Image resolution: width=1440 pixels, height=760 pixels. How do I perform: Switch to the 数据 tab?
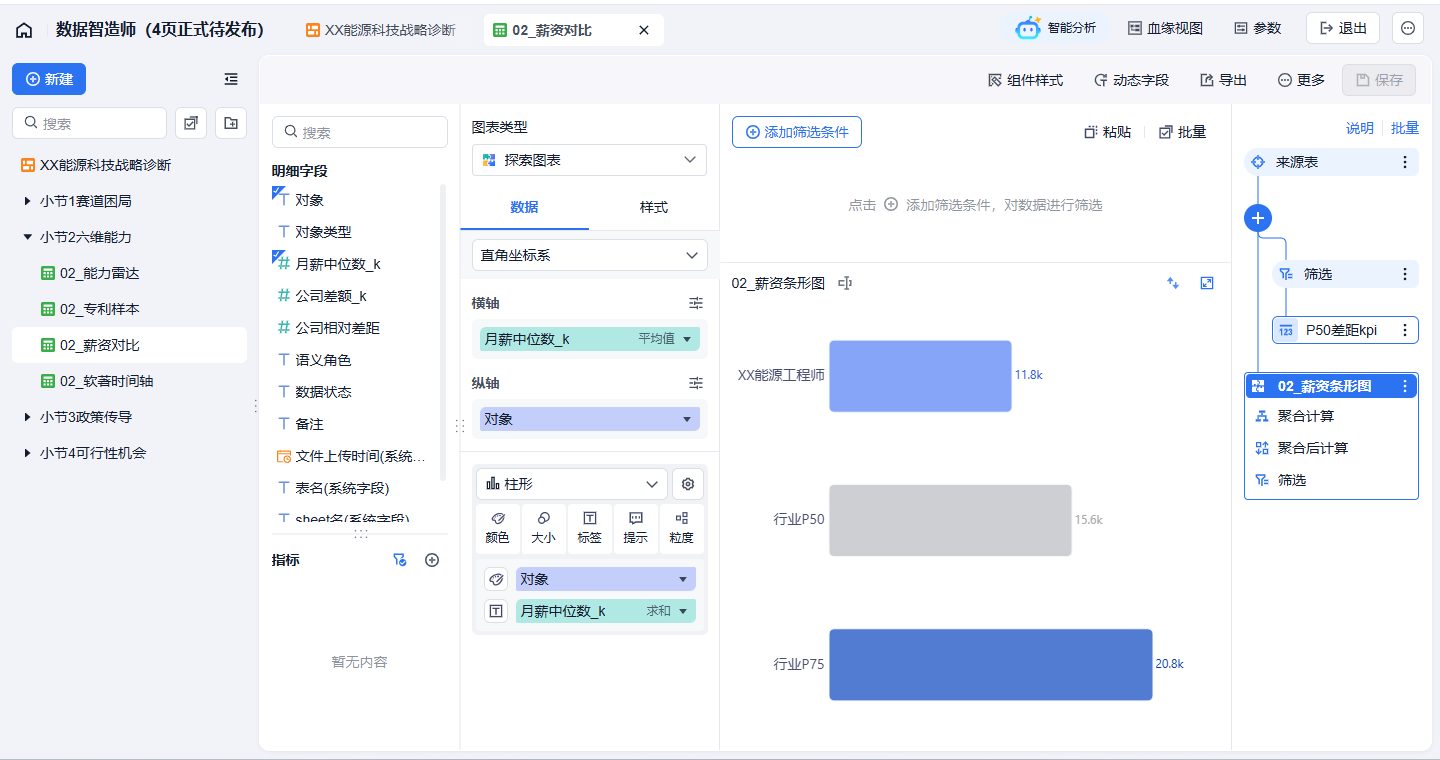click(524, 207)
